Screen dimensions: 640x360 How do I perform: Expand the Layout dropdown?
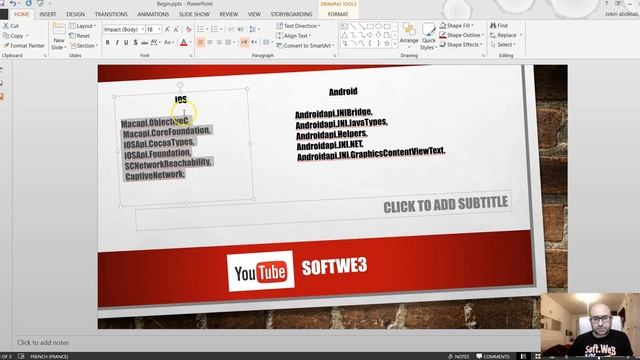[82, 26]
